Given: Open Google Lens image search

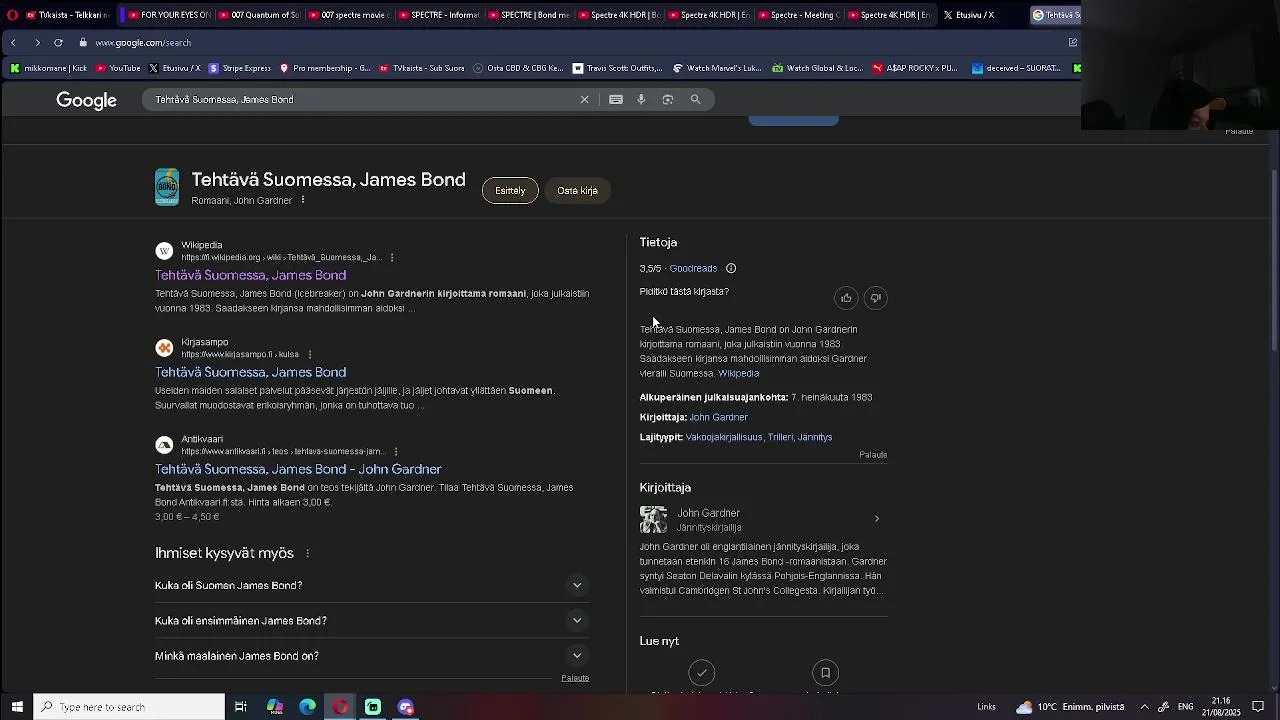Looking at the screenshot, I should pos(668,100).
